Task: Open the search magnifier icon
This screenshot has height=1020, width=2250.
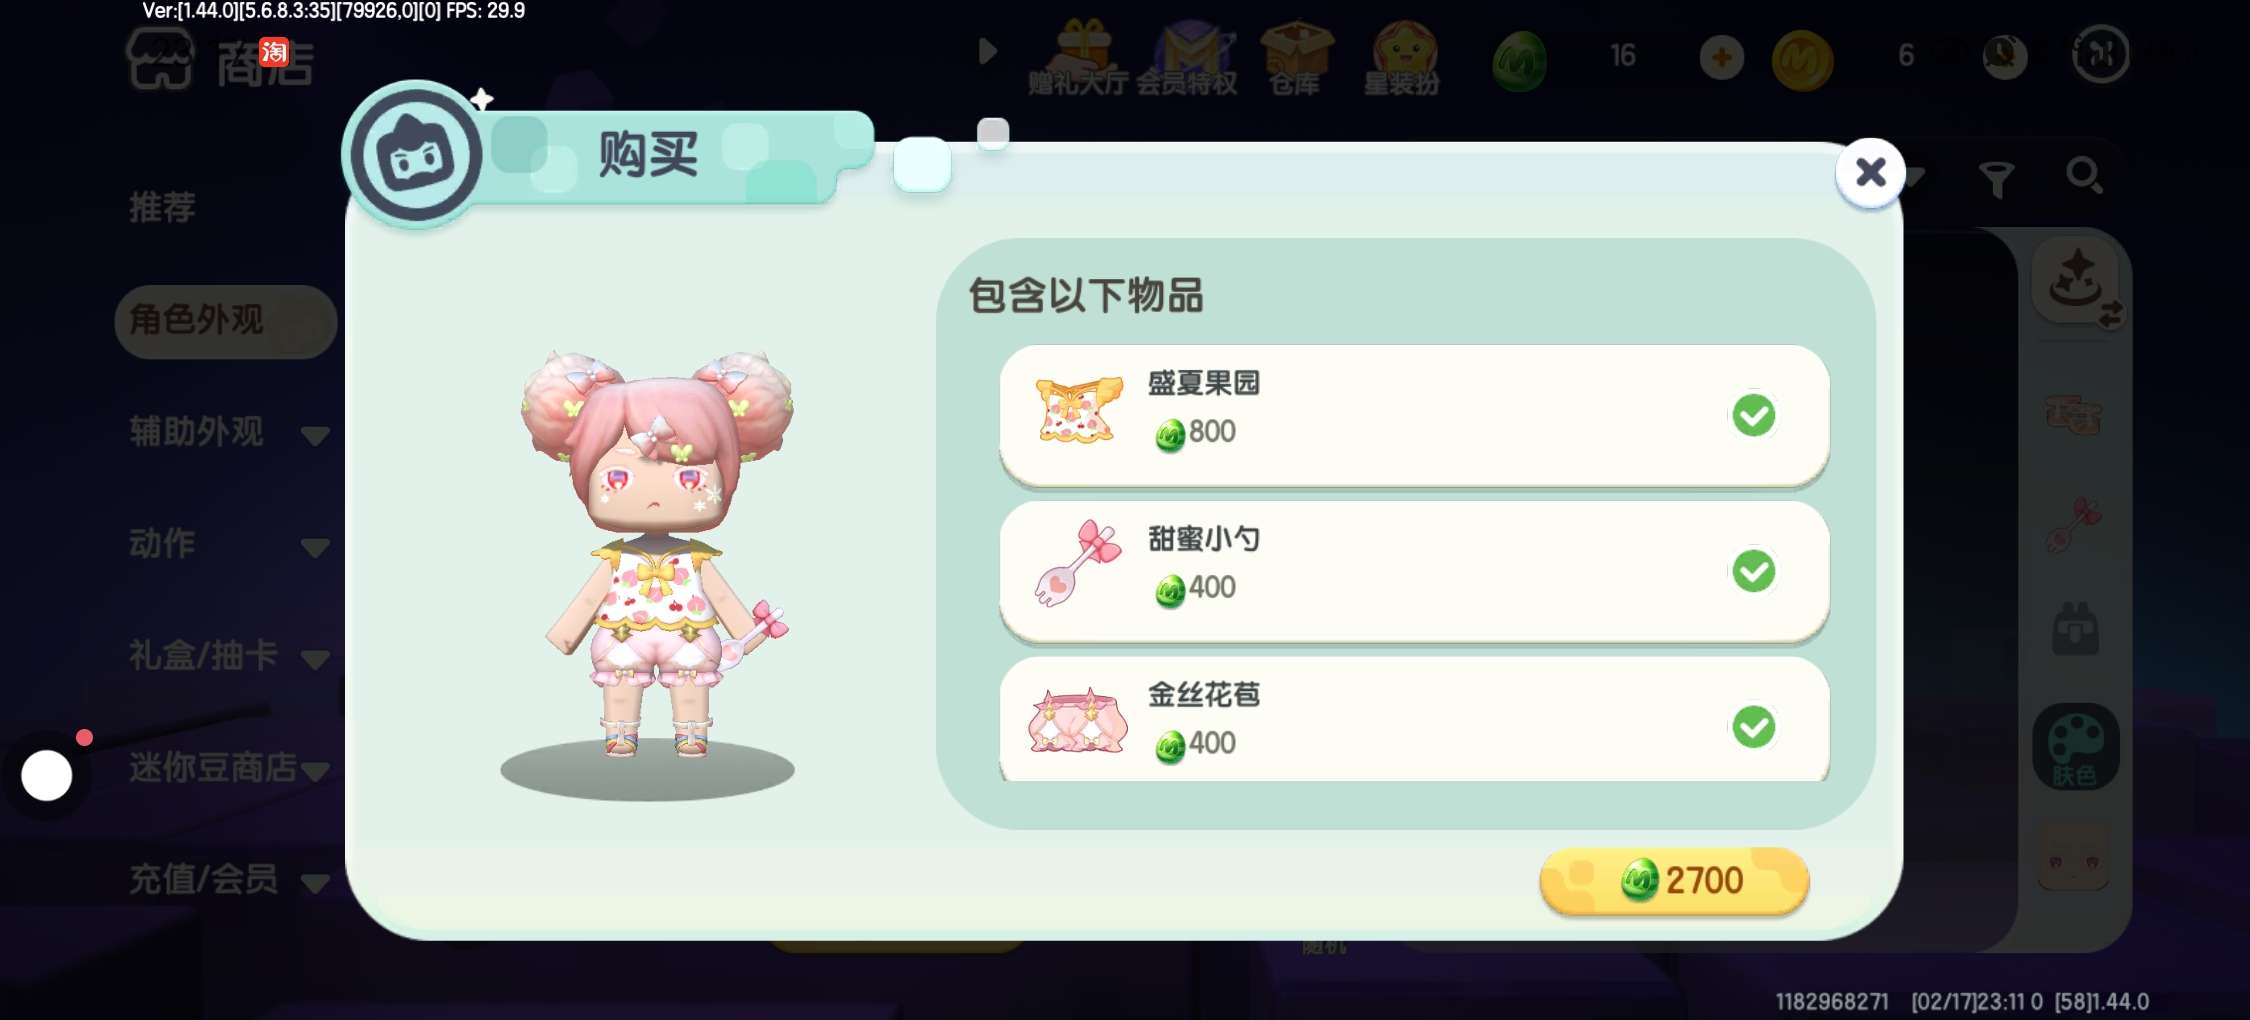Action: pos(2084,177)
